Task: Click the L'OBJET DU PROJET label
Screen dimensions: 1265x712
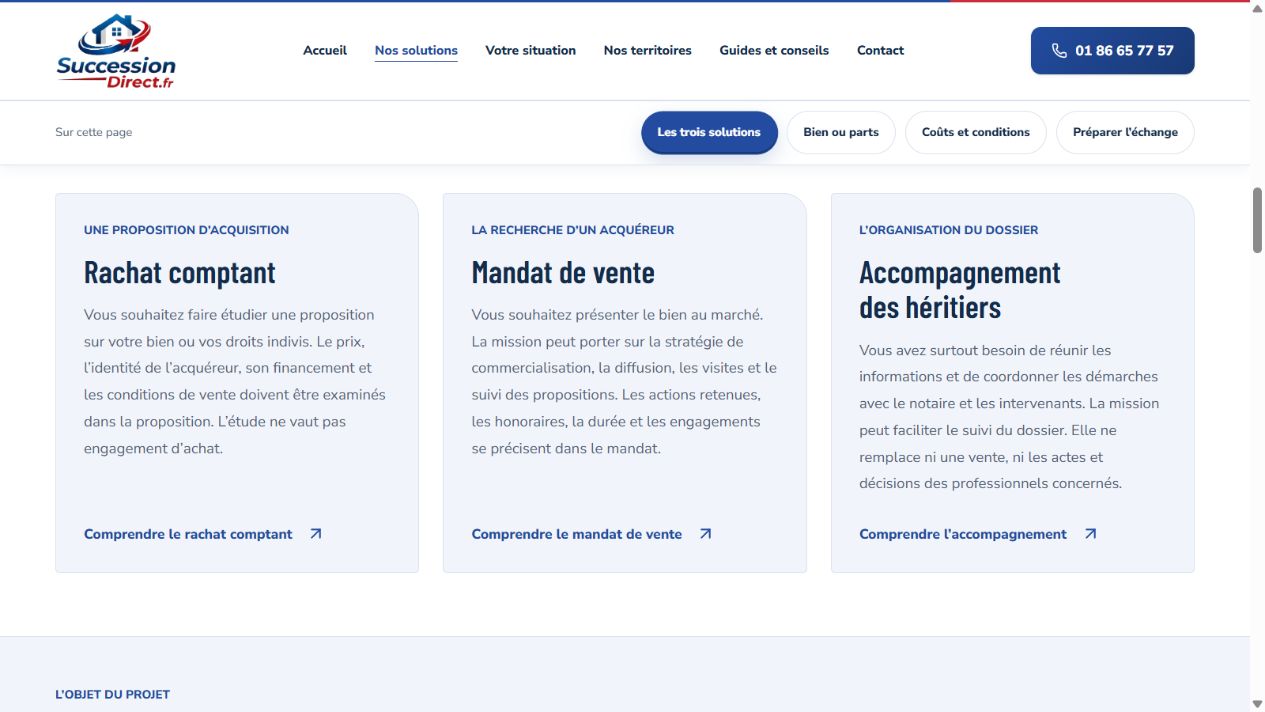Action: (x=113, y=694)
